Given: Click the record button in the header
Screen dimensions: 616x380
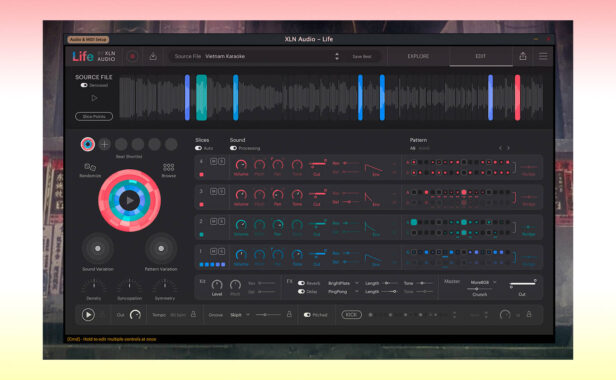Looking at the screenshot, I should [x=132, y=57].
